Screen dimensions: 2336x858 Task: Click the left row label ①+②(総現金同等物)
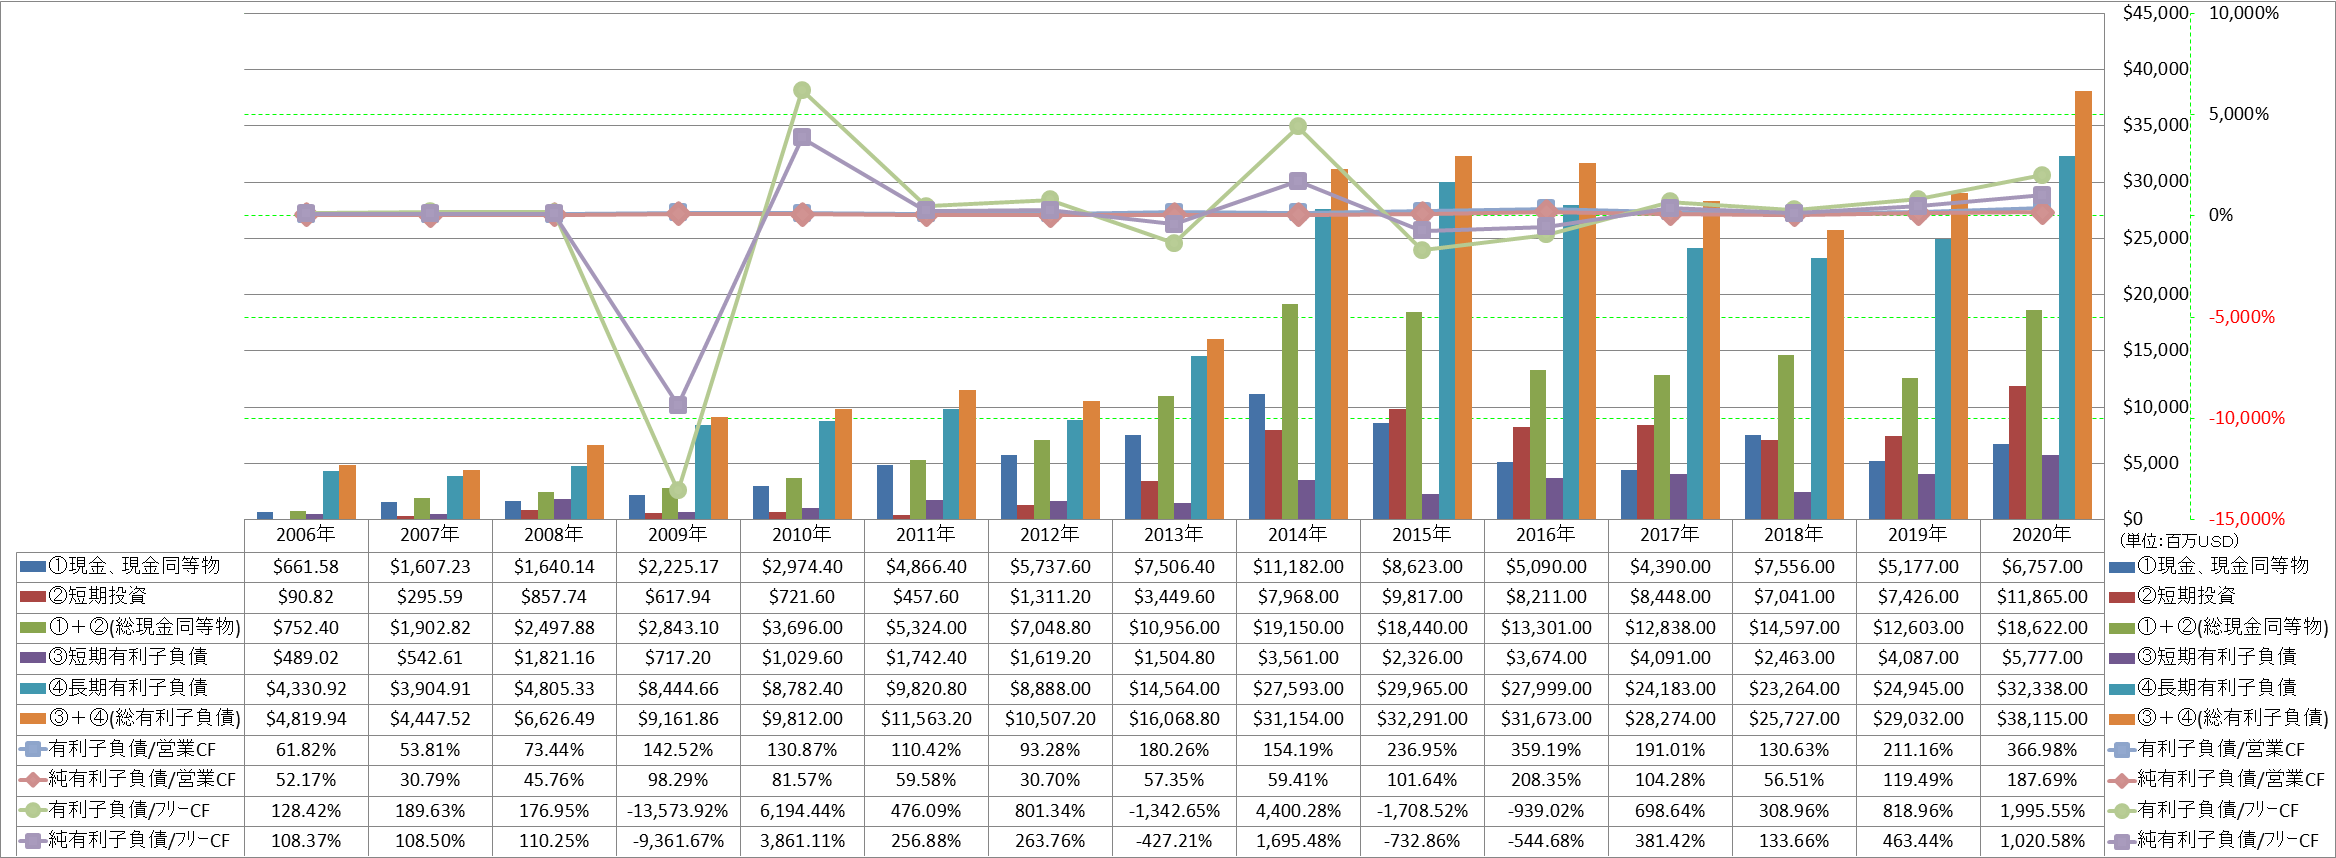tap(145, 627)
